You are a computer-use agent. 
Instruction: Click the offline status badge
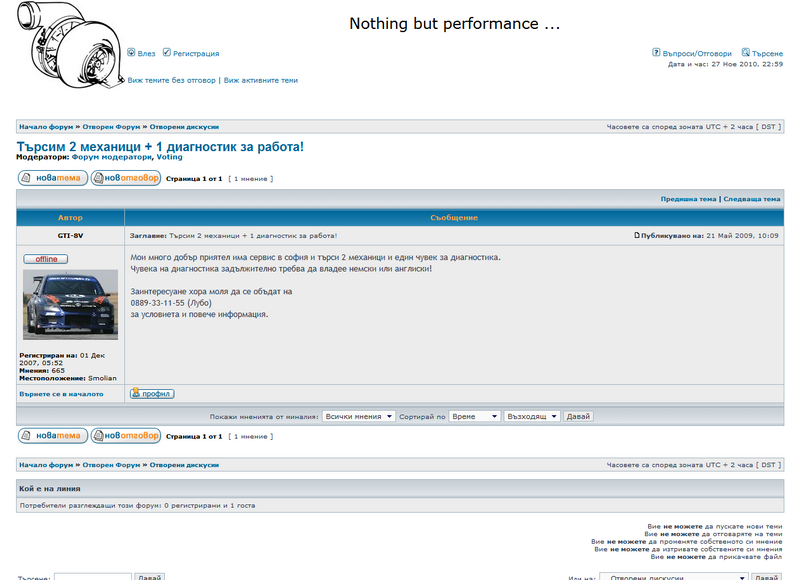45,259
